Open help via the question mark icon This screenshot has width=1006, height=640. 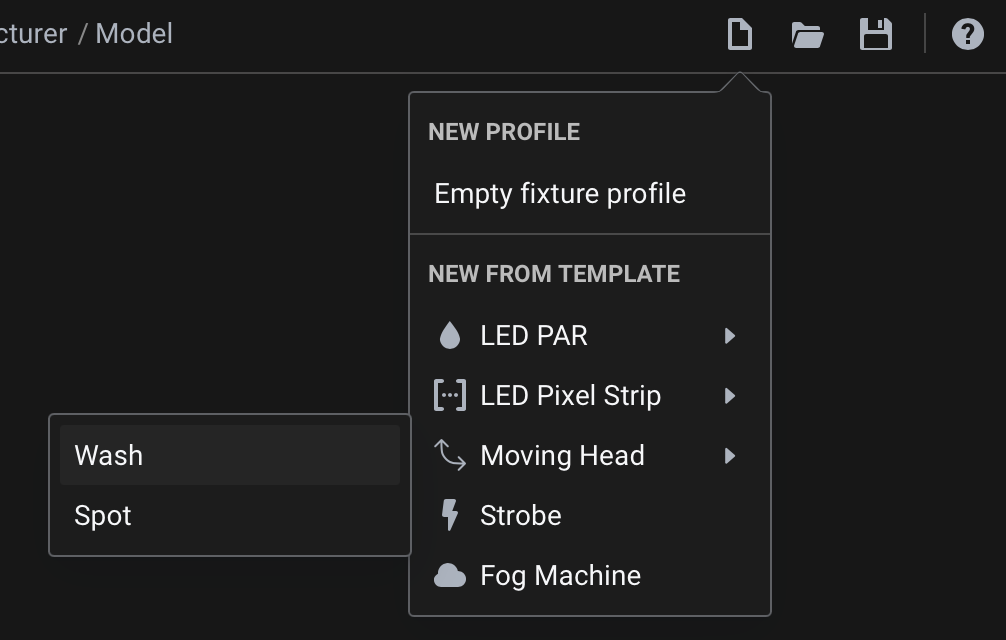coord(968,34)
